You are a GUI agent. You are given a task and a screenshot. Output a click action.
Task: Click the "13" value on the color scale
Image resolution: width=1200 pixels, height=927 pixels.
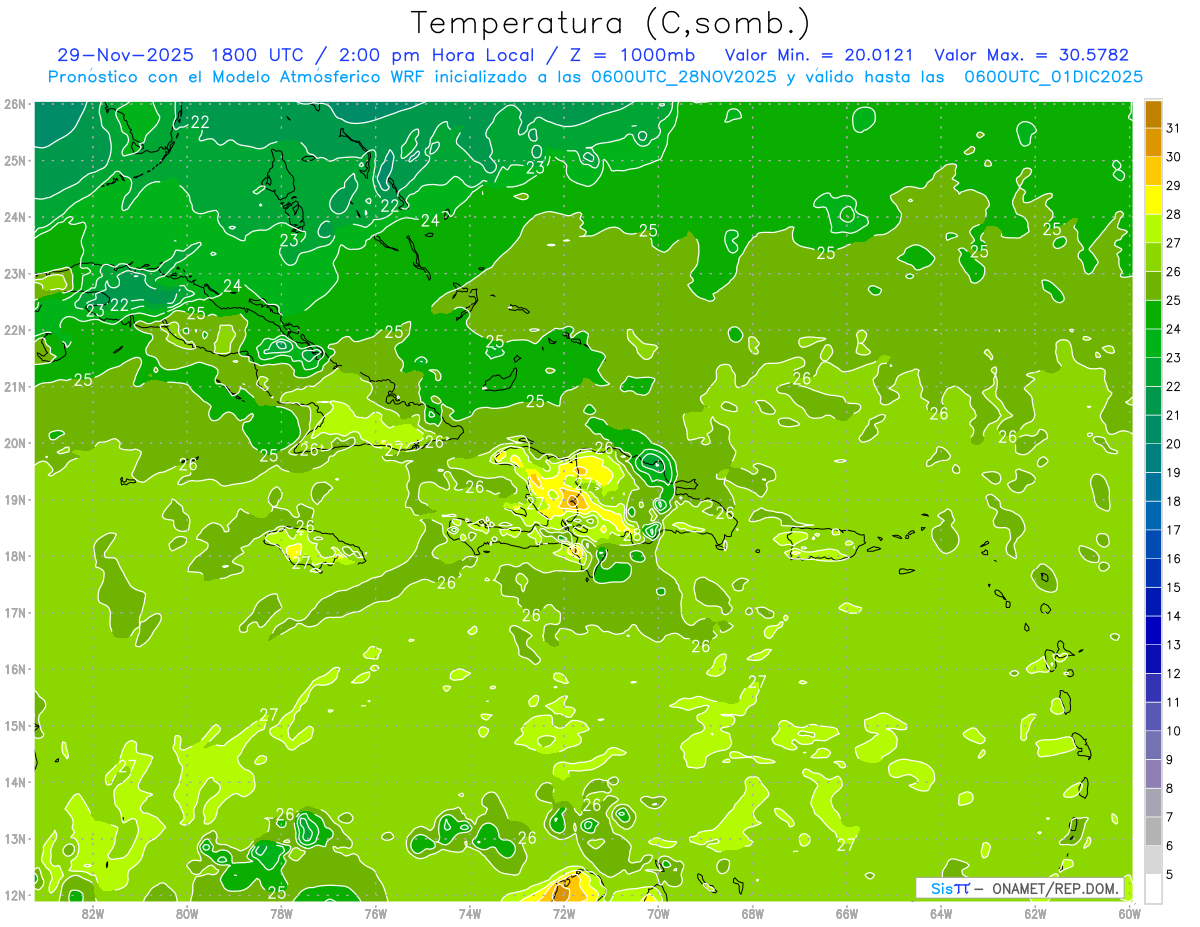point(1174,645)
